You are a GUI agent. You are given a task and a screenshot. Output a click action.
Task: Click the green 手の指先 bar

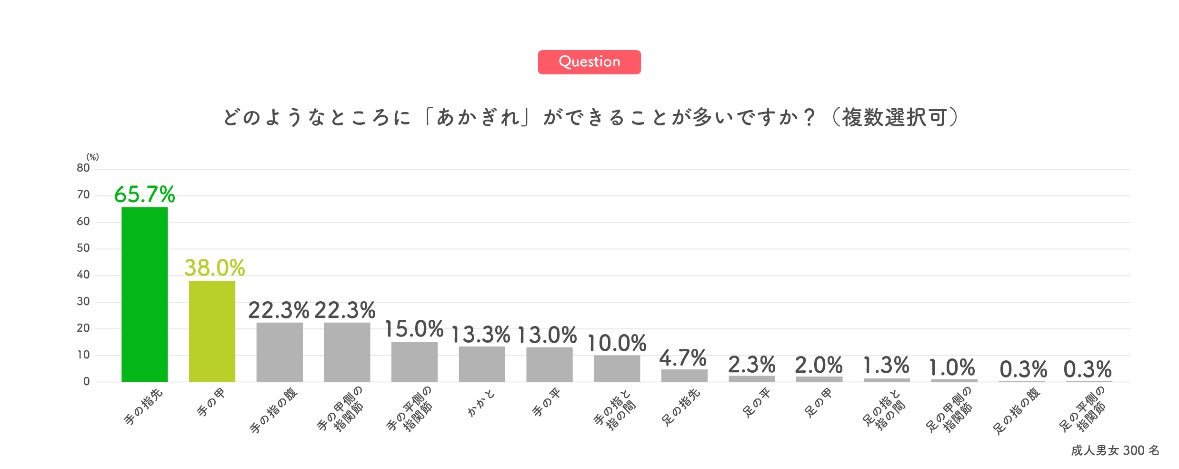tap(144, 294)
